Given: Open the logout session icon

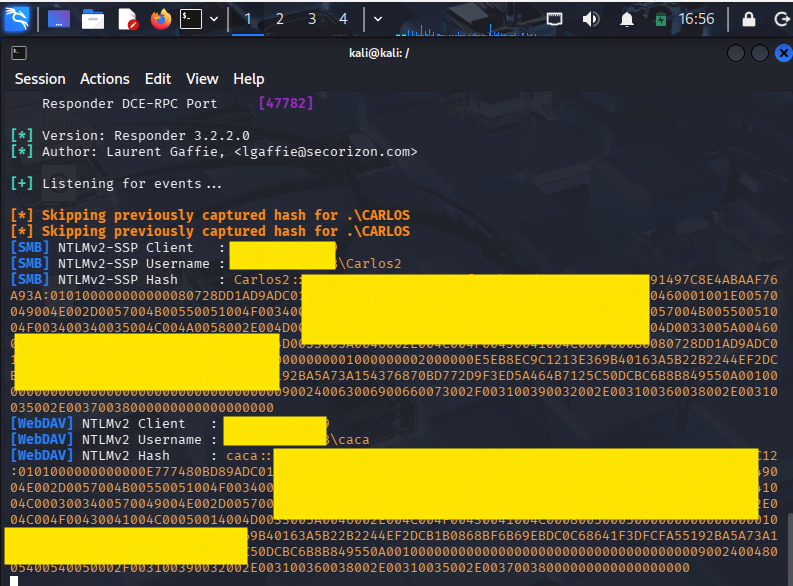Looking at the screenshot, I should 782,19.
